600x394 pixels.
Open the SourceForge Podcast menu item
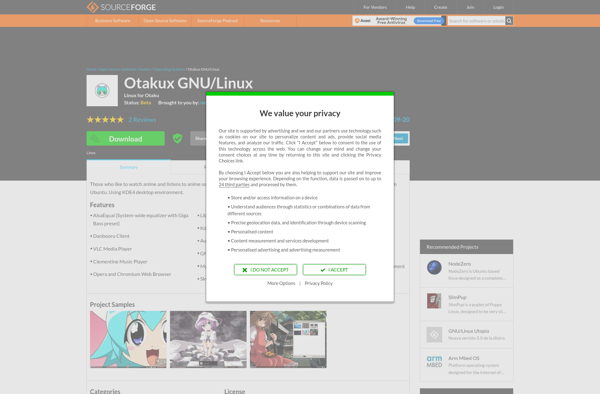(x=217, y=21)
